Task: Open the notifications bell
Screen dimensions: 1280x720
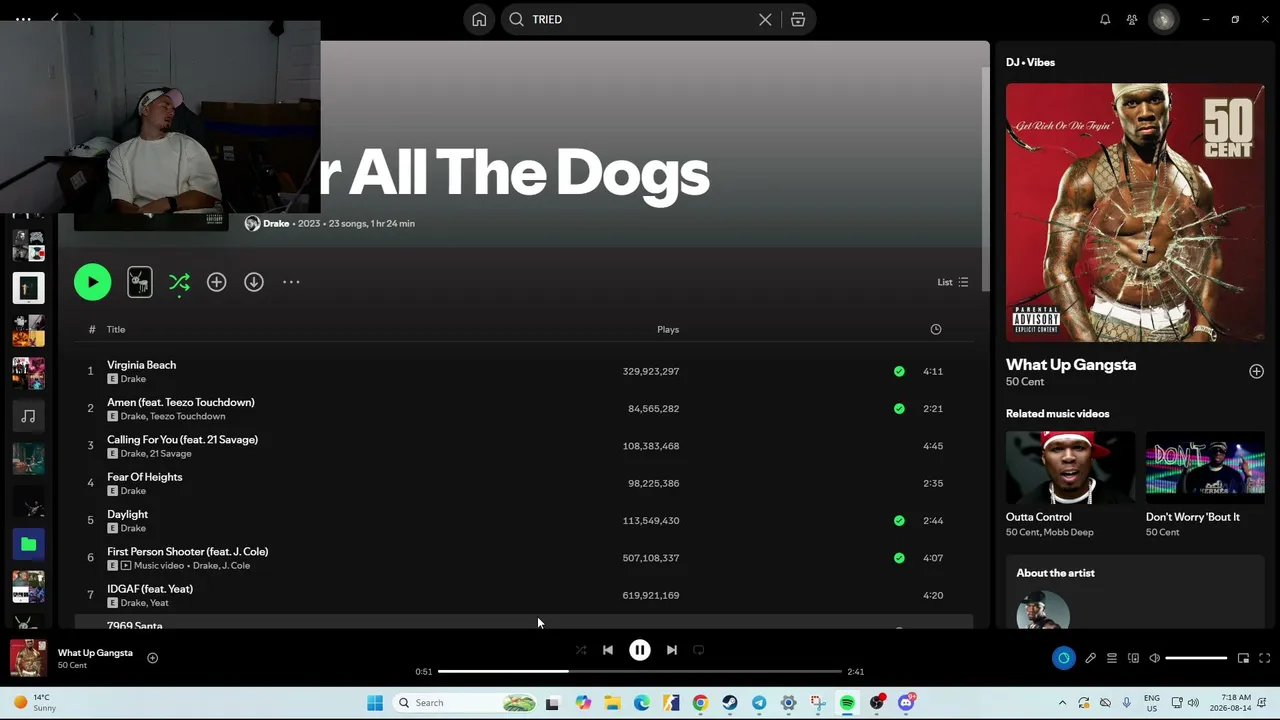Action: 1105,19
